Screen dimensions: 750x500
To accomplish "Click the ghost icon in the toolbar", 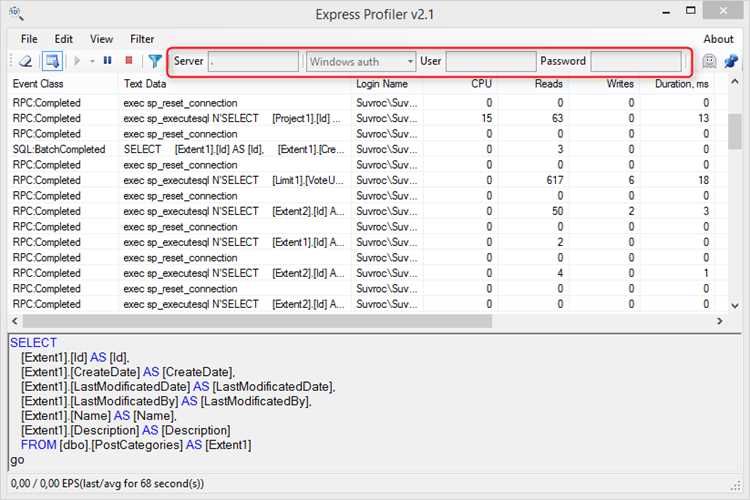I will point(709,61).
